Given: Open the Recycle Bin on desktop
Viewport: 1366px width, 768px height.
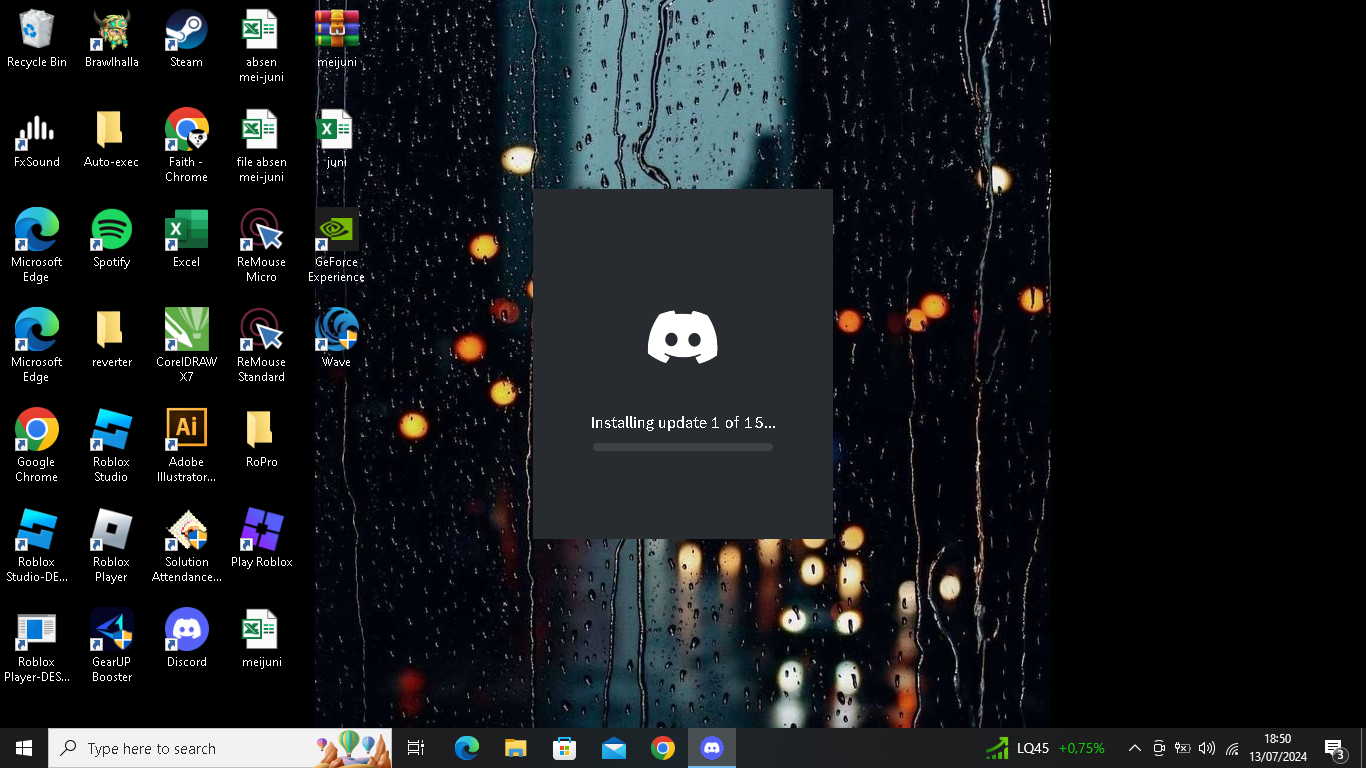Looking at the screenshot, I should tap(37, 40).
